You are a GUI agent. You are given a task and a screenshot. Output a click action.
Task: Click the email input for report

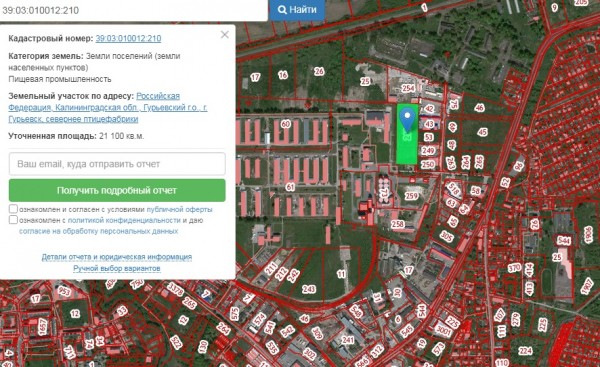point(117,164)
